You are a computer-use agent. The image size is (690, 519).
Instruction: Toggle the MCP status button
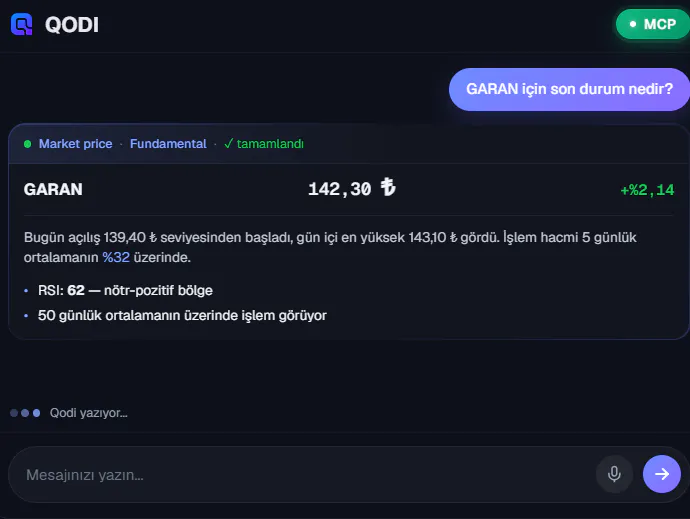point(653,24)
